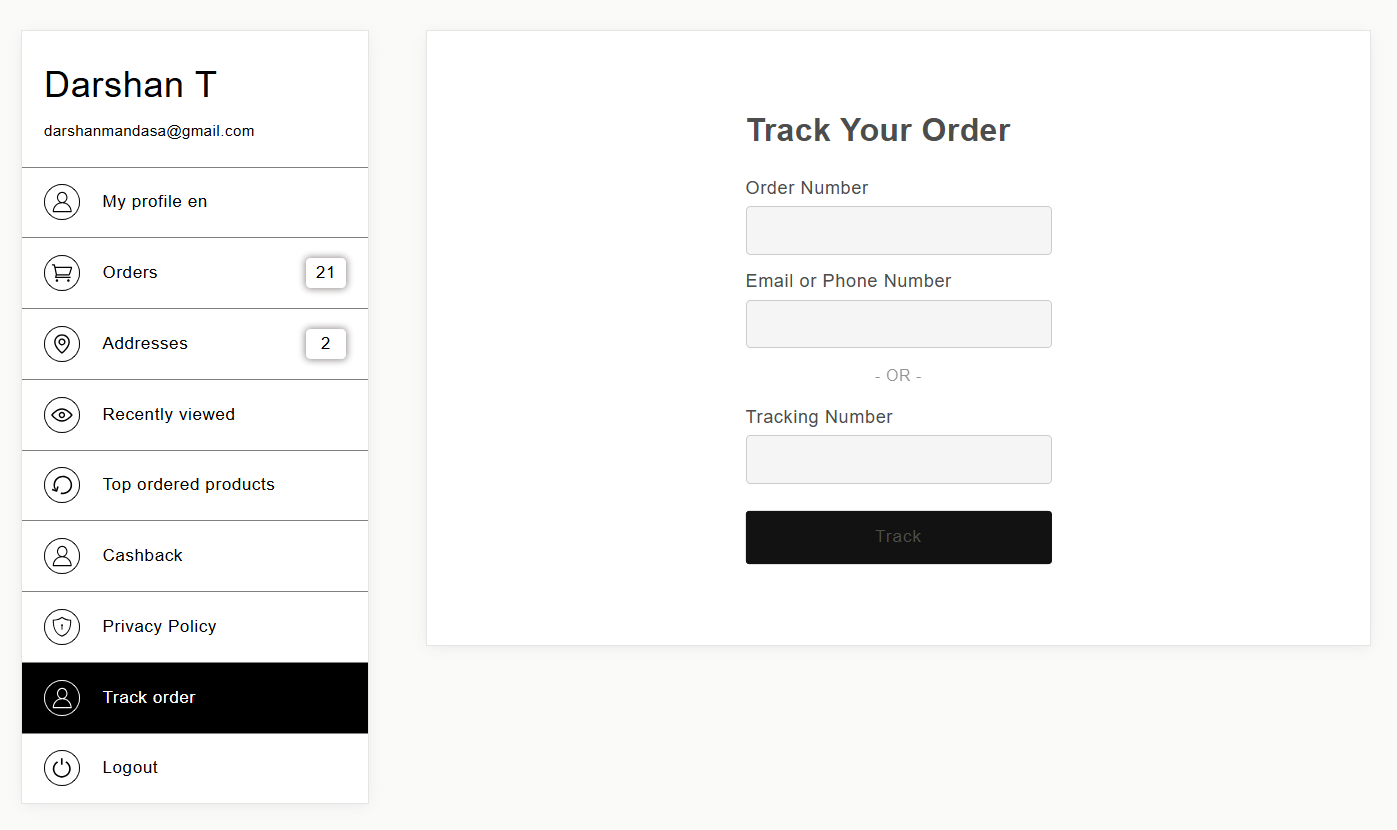Click the Top ordered products refresh icon
This screenshot has width=1397, height=830.
coord(62,485)
